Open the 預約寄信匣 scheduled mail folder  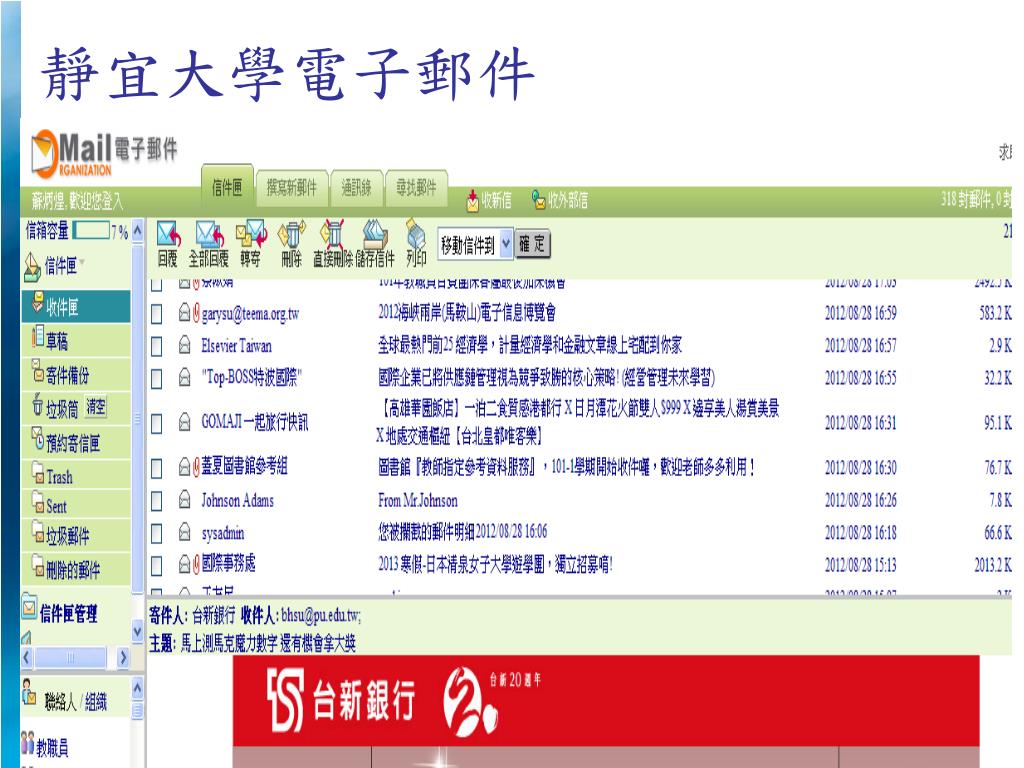pos(76,442)
